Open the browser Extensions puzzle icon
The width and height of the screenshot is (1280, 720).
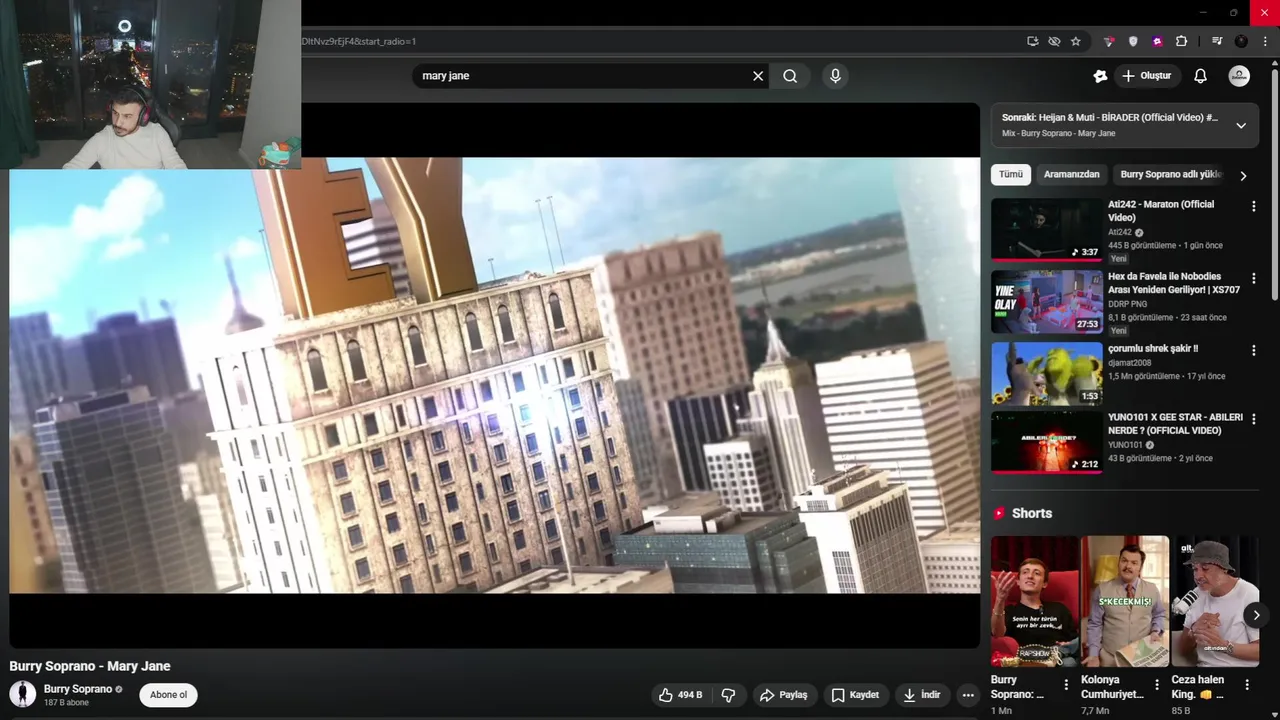tap(1181, 41)
